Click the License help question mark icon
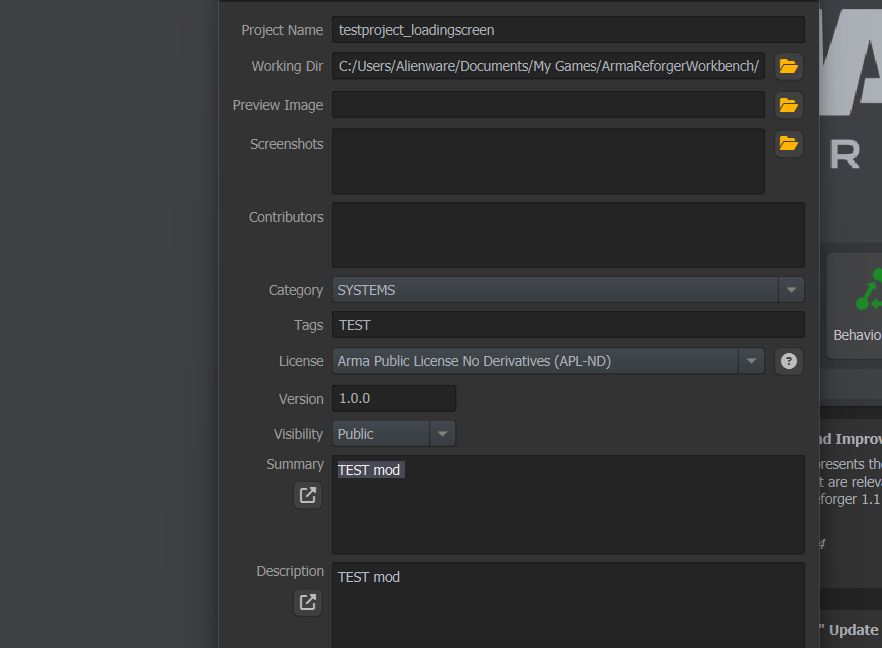 pos(789,362)
